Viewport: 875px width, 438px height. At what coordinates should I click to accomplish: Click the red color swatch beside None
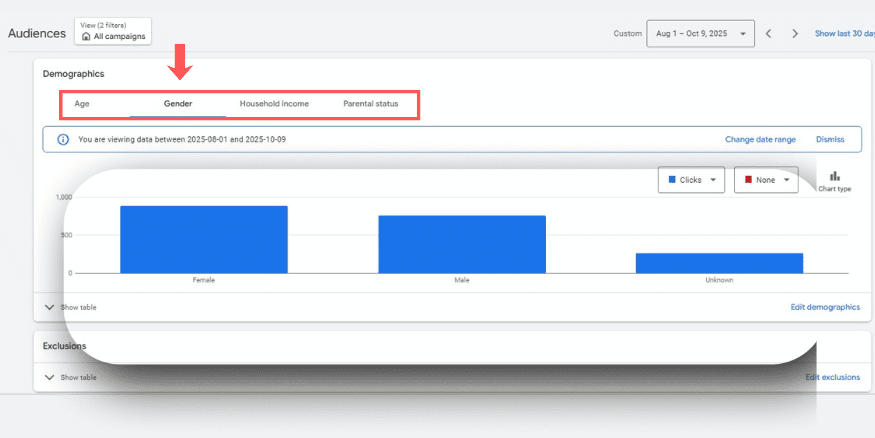click(747, 180)
